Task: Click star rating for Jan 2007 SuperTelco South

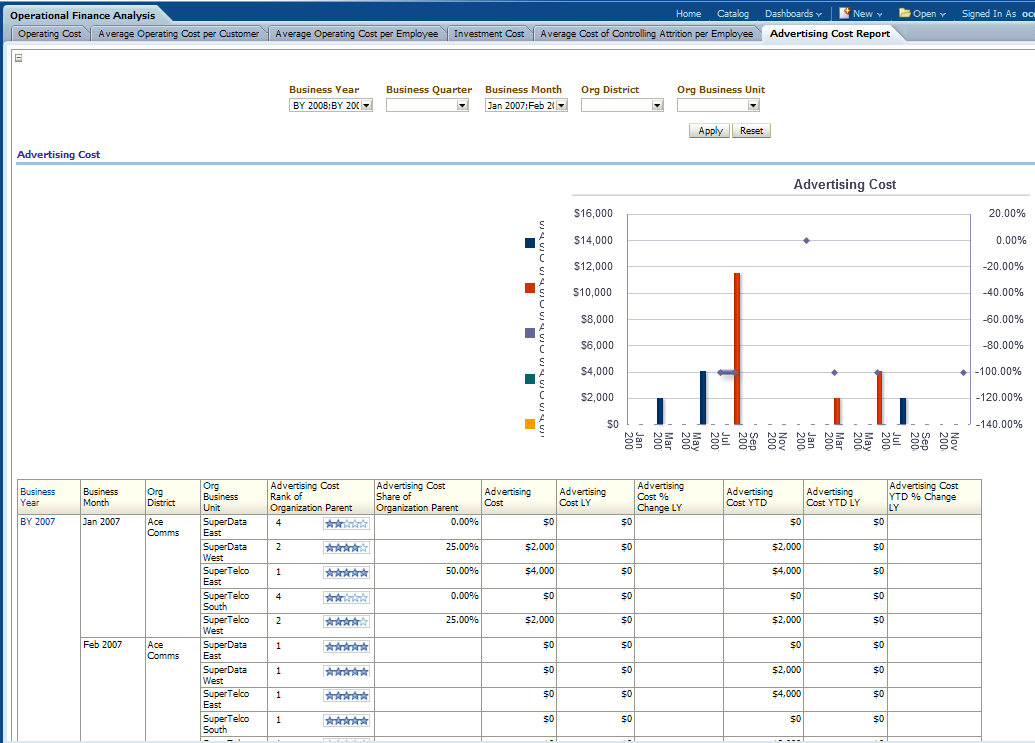Action: [347, 598]
